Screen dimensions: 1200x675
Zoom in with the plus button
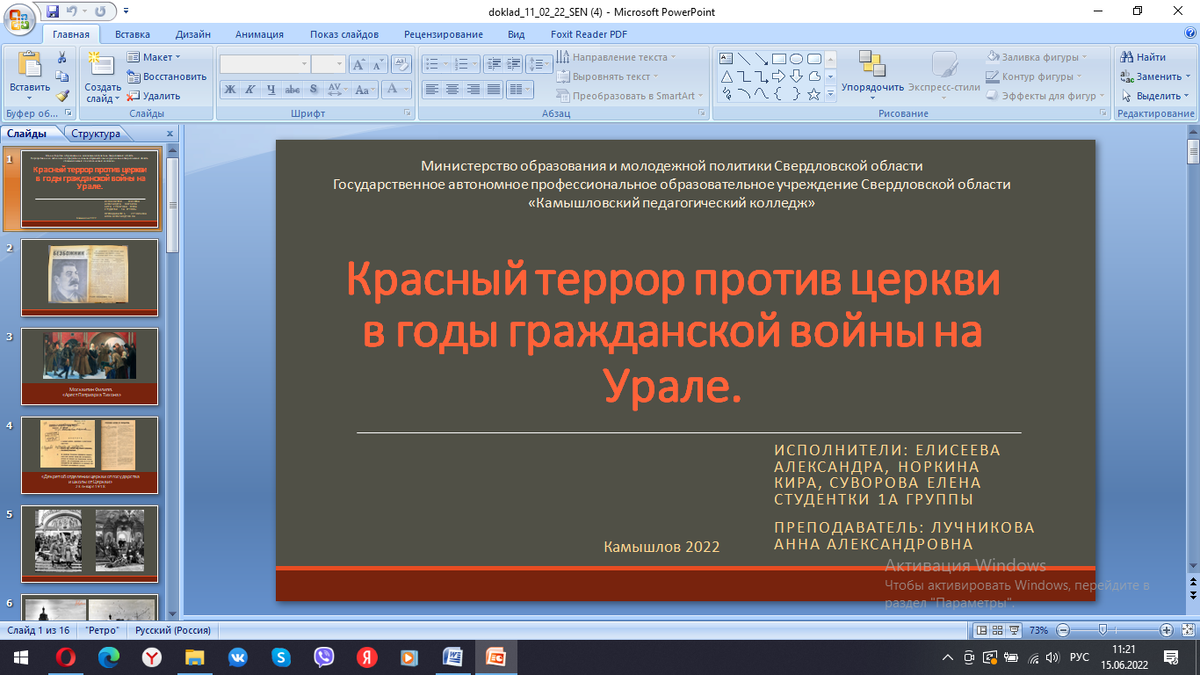tap(1166, 630)
